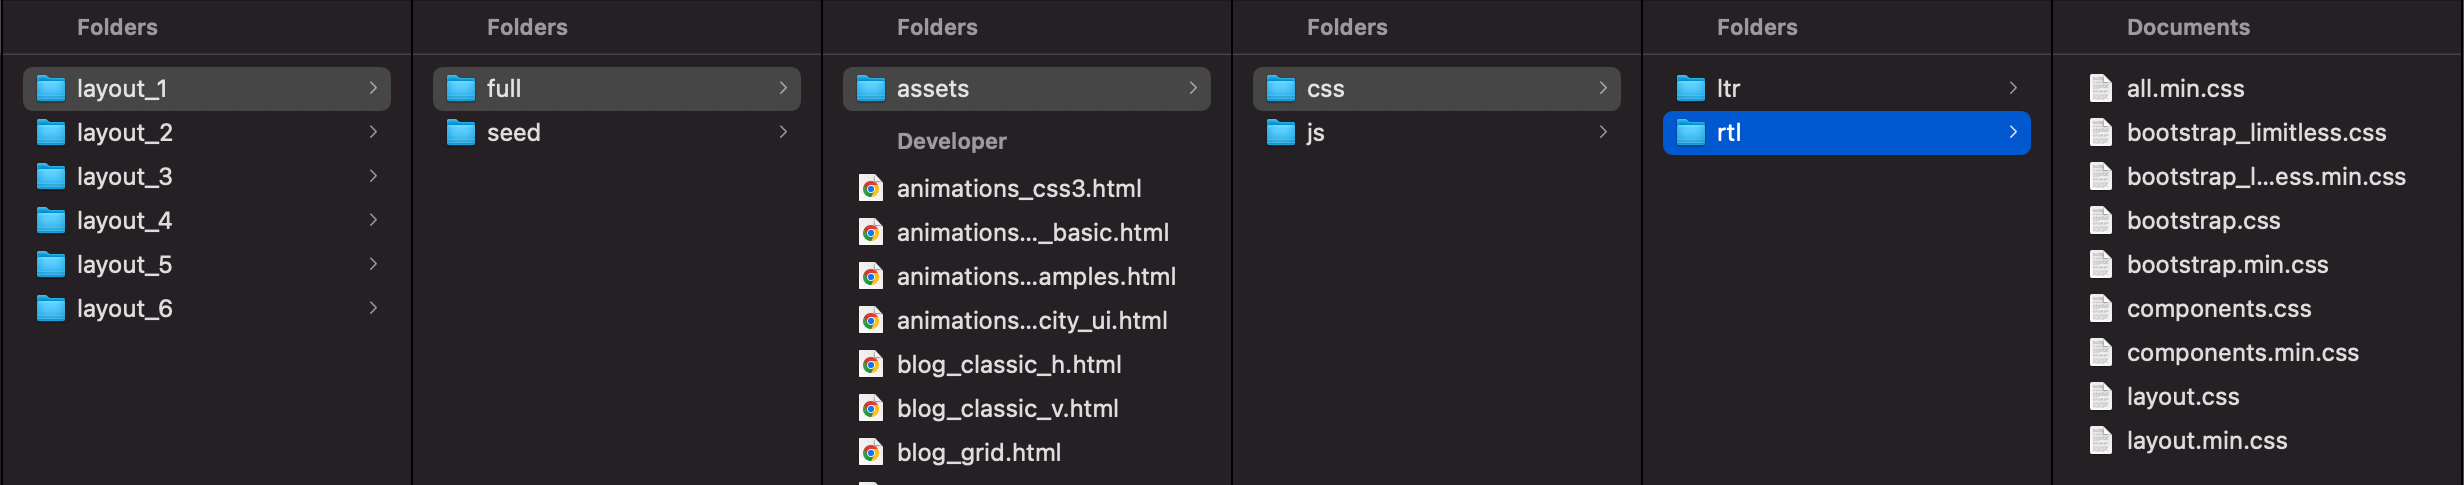Click the document icon beside all.min.css
This screenshot has height=485, width=2464.
2101,89
